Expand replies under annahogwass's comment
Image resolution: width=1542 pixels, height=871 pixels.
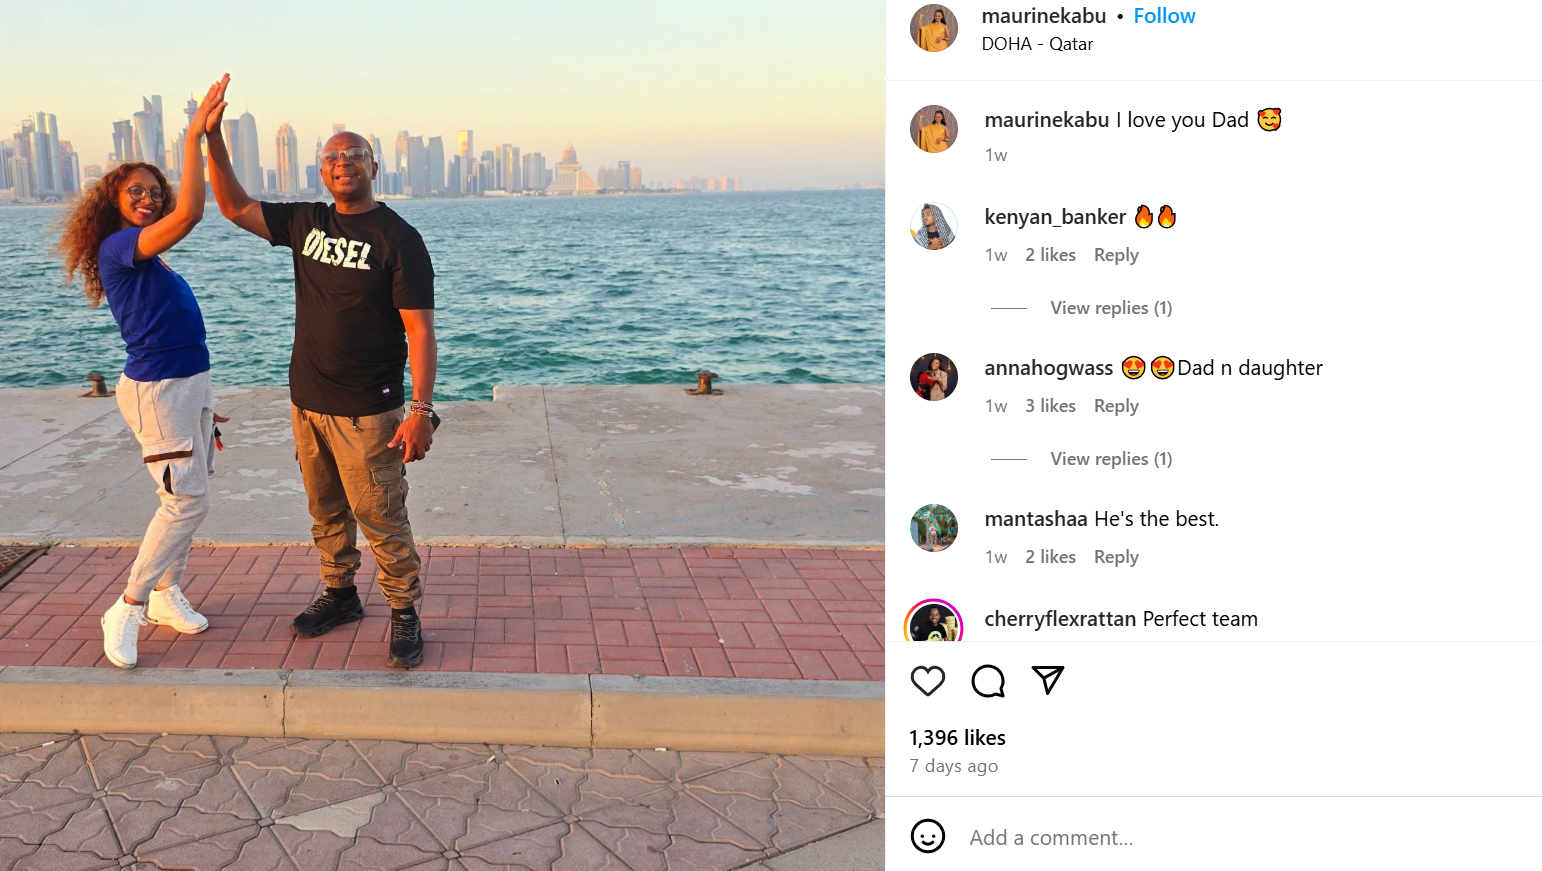[x=1111, y=459]
